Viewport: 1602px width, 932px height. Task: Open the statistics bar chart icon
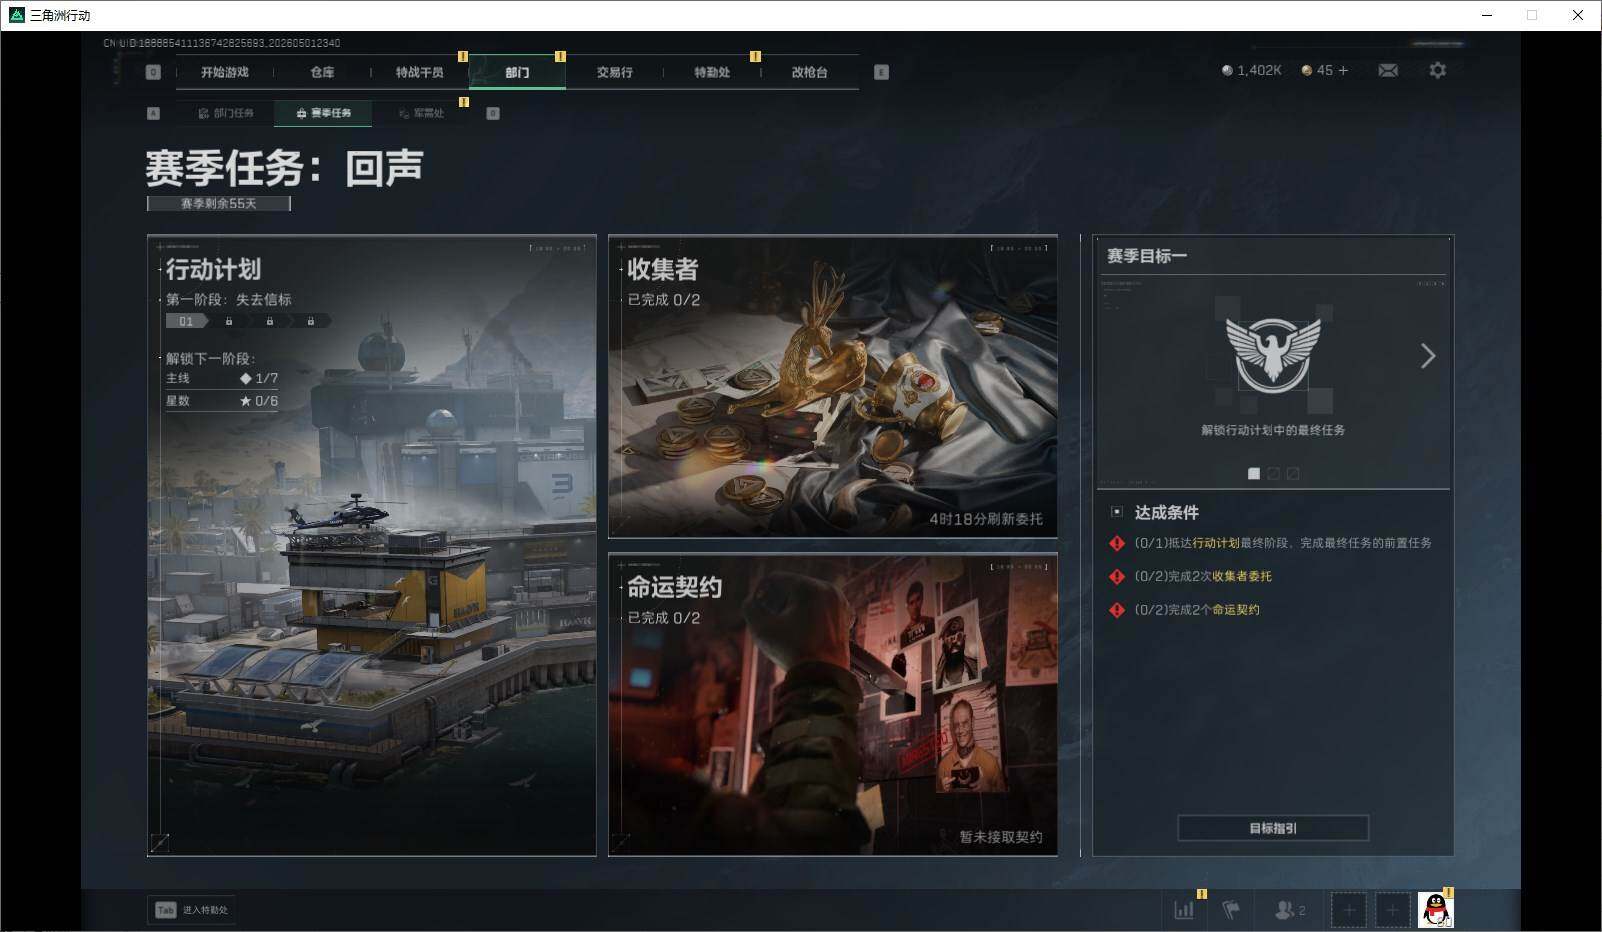pos(1184,910)
